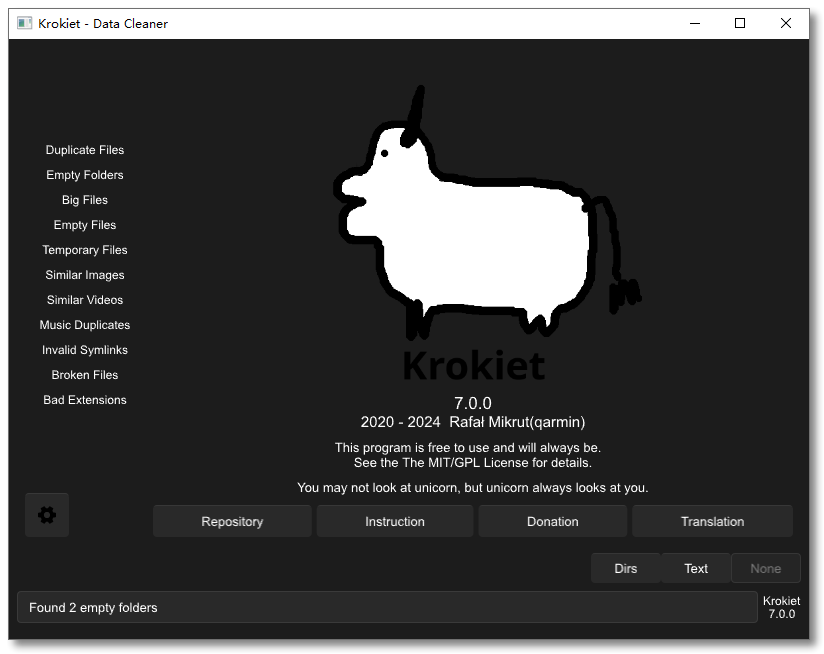The image size is (824, 654).
Task: Go to Broken Files tool
Action: point(85,375)
